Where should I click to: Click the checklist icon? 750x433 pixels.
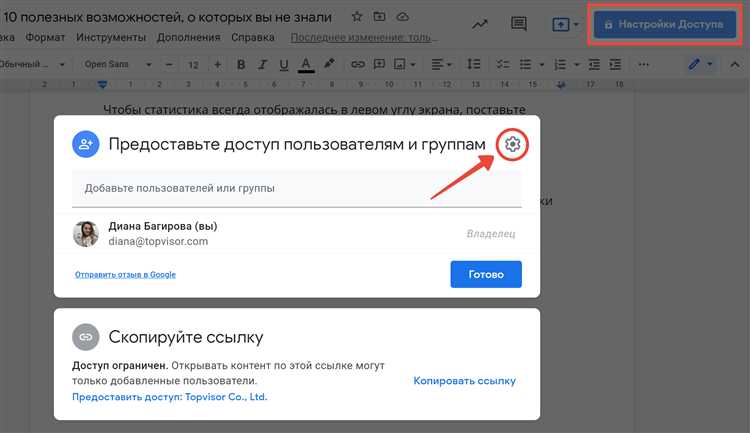pyautogui.click(x=503, y=64)
